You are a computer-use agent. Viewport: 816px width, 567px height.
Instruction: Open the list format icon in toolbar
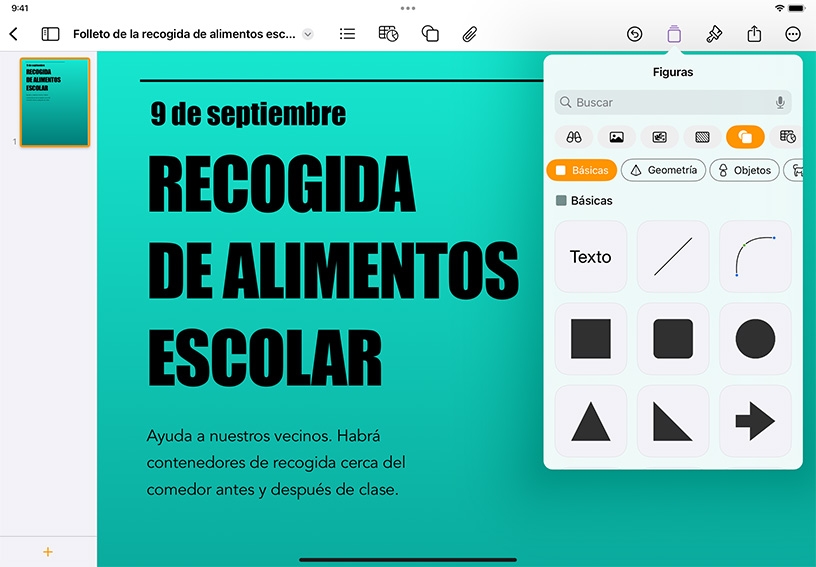click(x=347, y=34)
